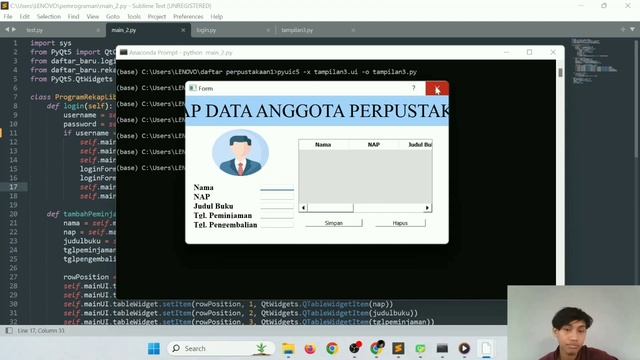
Task: Open the Help menu in Sublime Text
Action: click(x=217, y=16)
